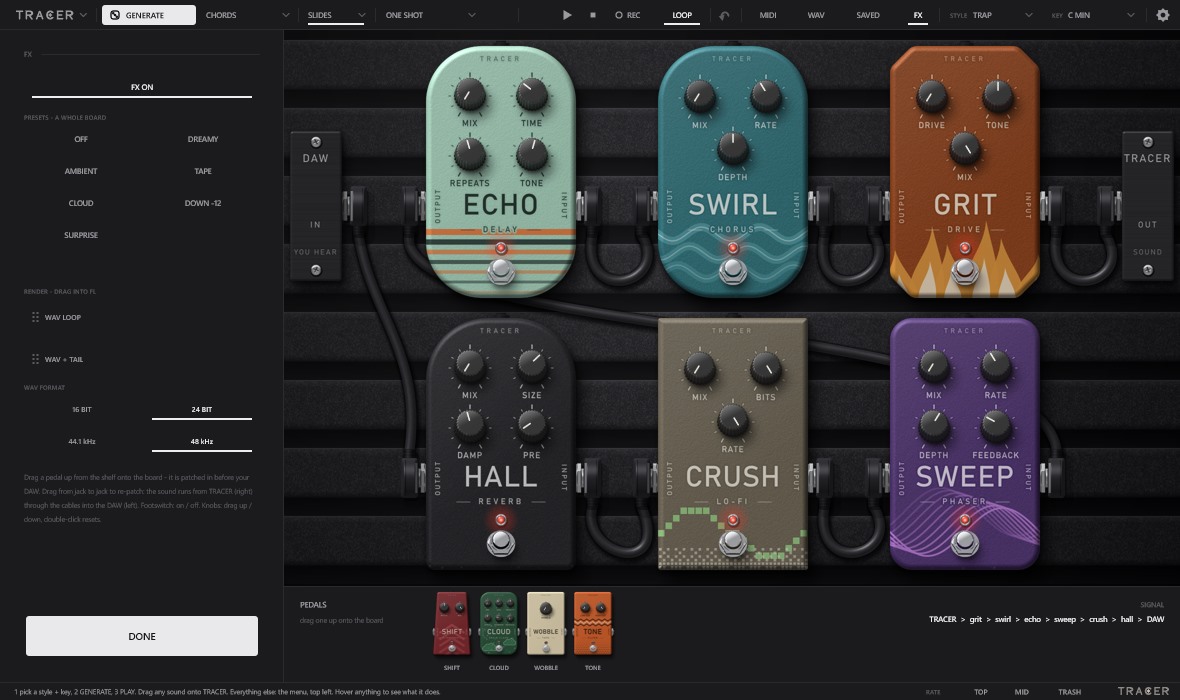Click the ECHO pedal TIME knob
The height and width of the screenshot is (700, 1180).
tap(531, 96)
